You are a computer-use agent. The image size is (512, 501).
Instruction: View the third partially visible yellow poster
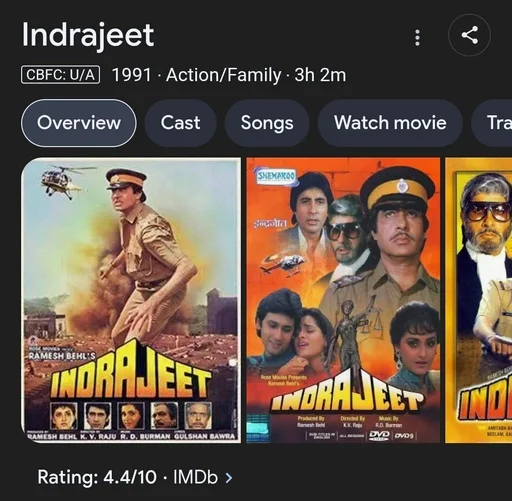(479, 300)
